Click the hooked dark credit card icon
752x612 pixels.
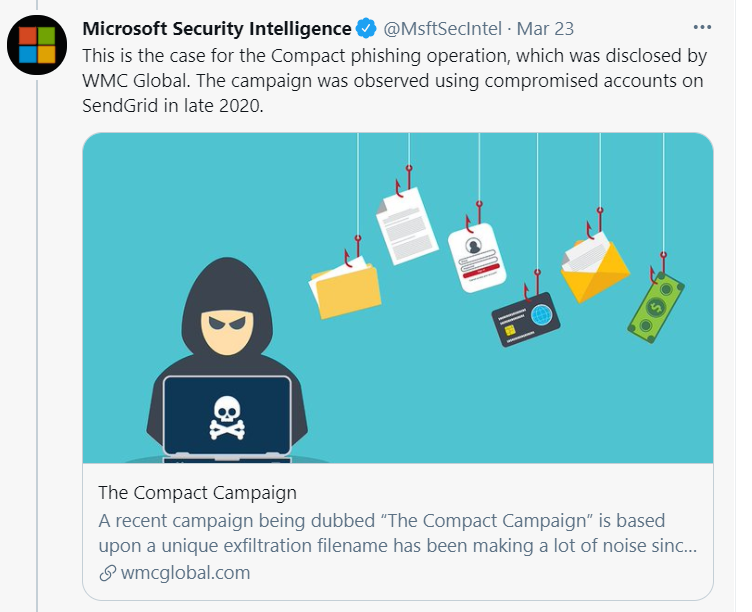pyautogui.click(x=526, y=317)
